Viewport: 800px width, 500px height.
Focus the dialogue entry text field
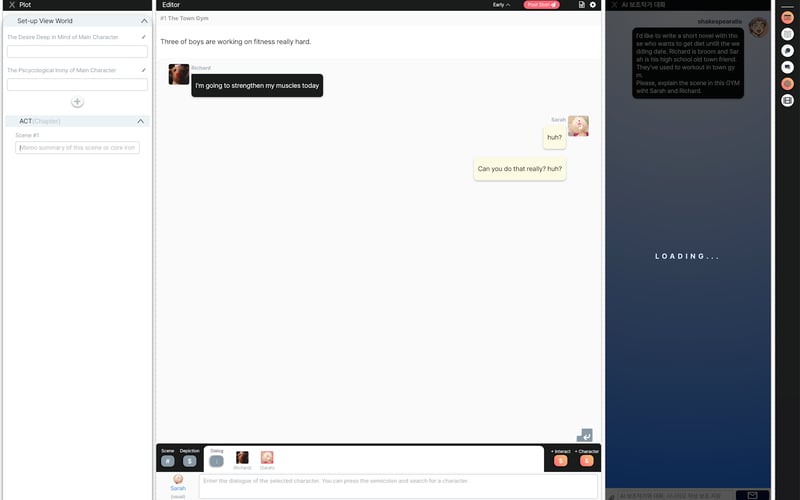coord(398,486)
